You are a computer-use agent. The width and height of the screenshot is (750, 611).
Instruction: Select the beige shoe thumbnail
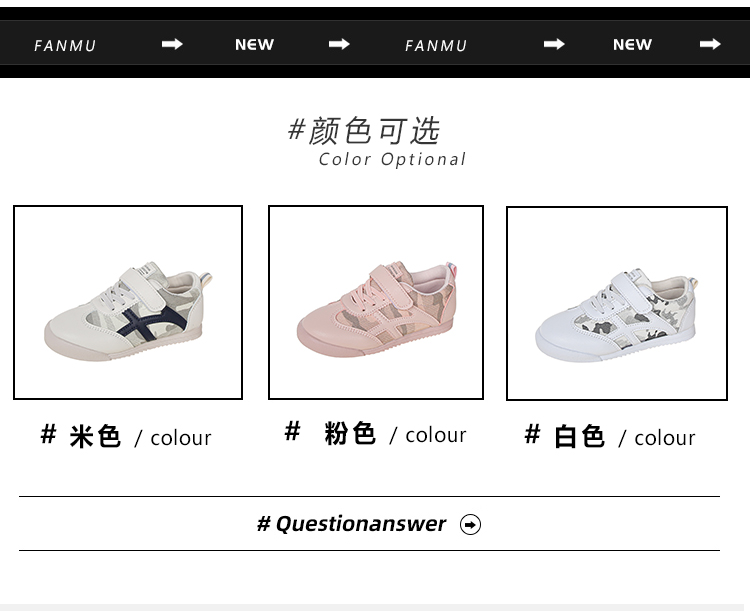(128, 302)
